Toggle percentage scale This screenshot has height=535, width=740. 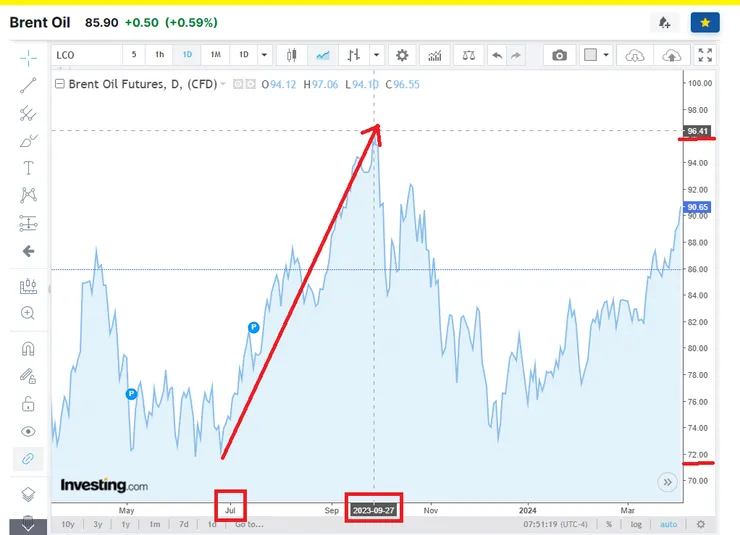pyautogui.click(x=609, y=524)
